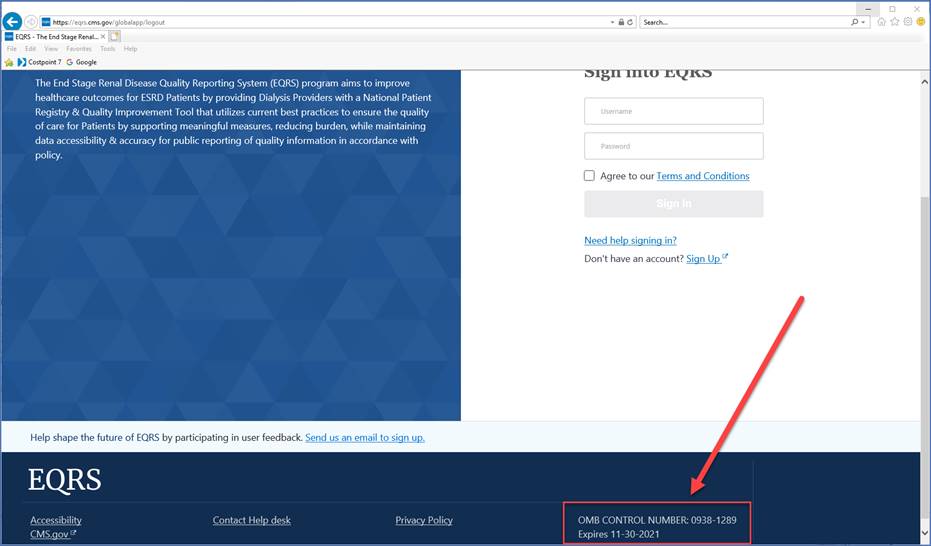
Task: Click the smiley feedback icon
Action: click(x=919, y=21)
